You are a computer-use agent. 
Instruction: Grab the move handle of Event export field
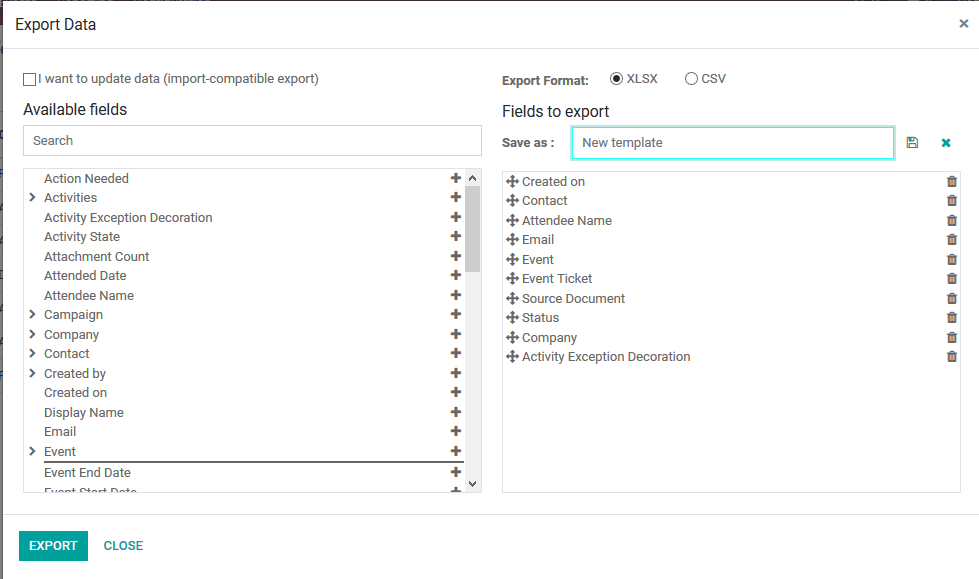click(513, 259)
